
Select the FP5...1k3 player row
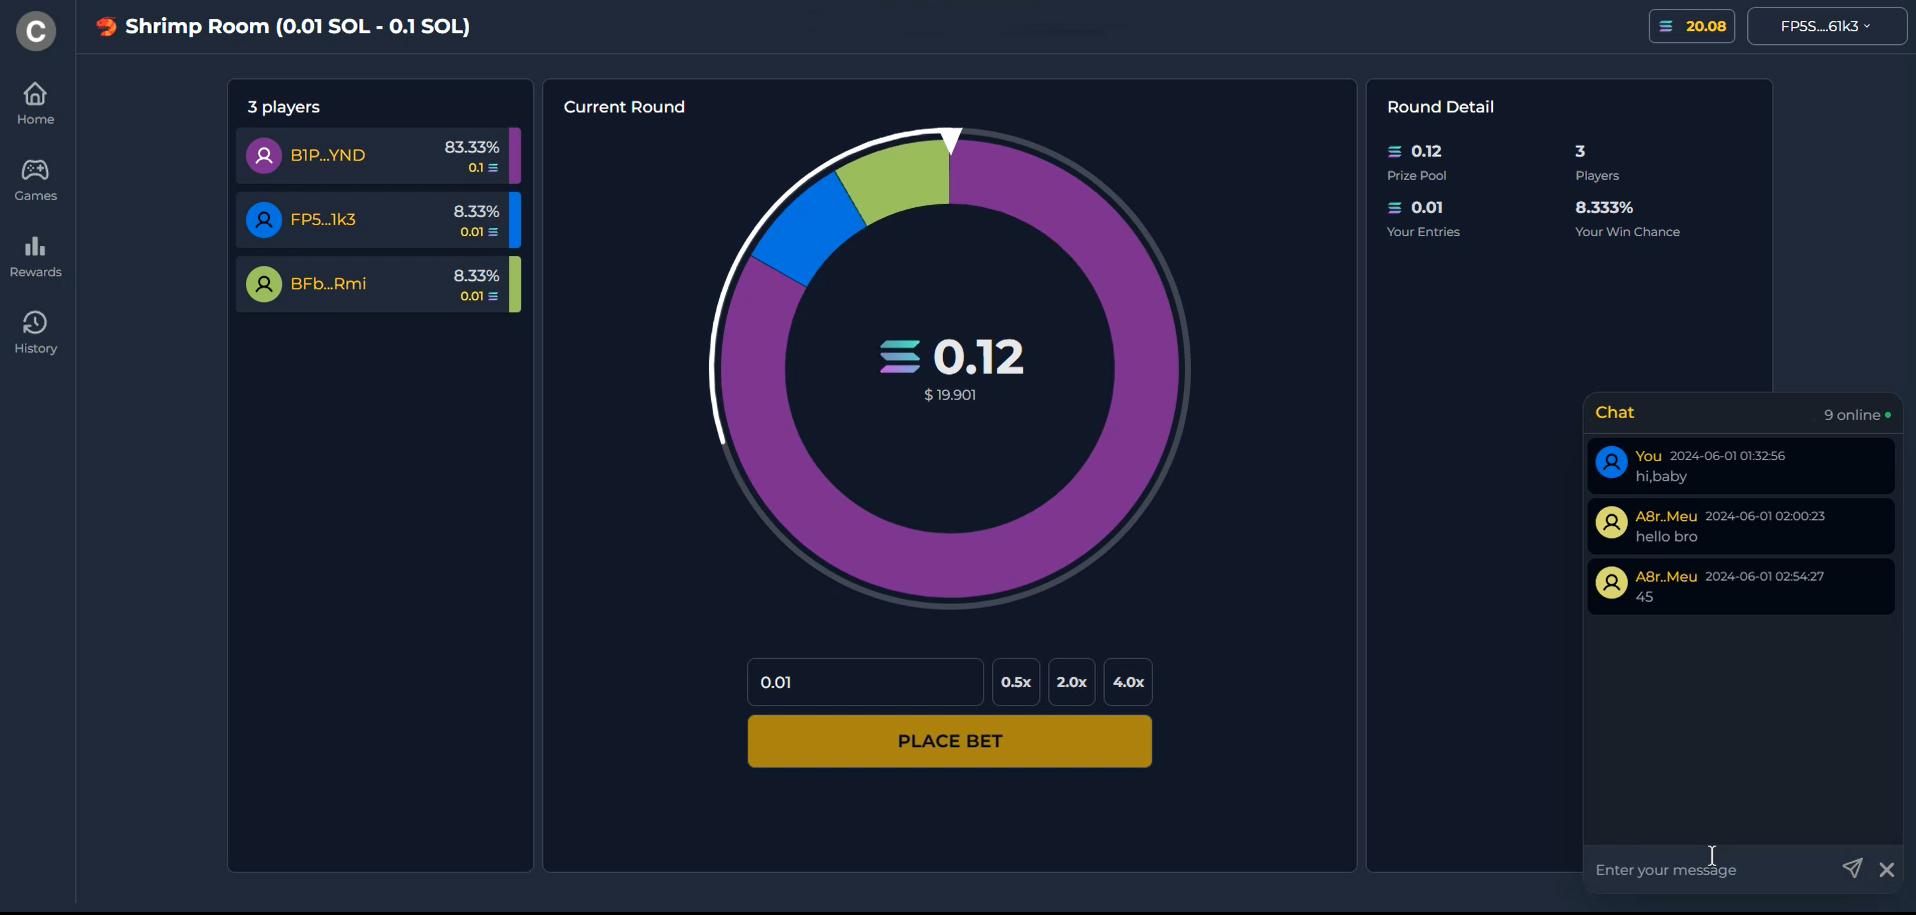pos(378,220)
